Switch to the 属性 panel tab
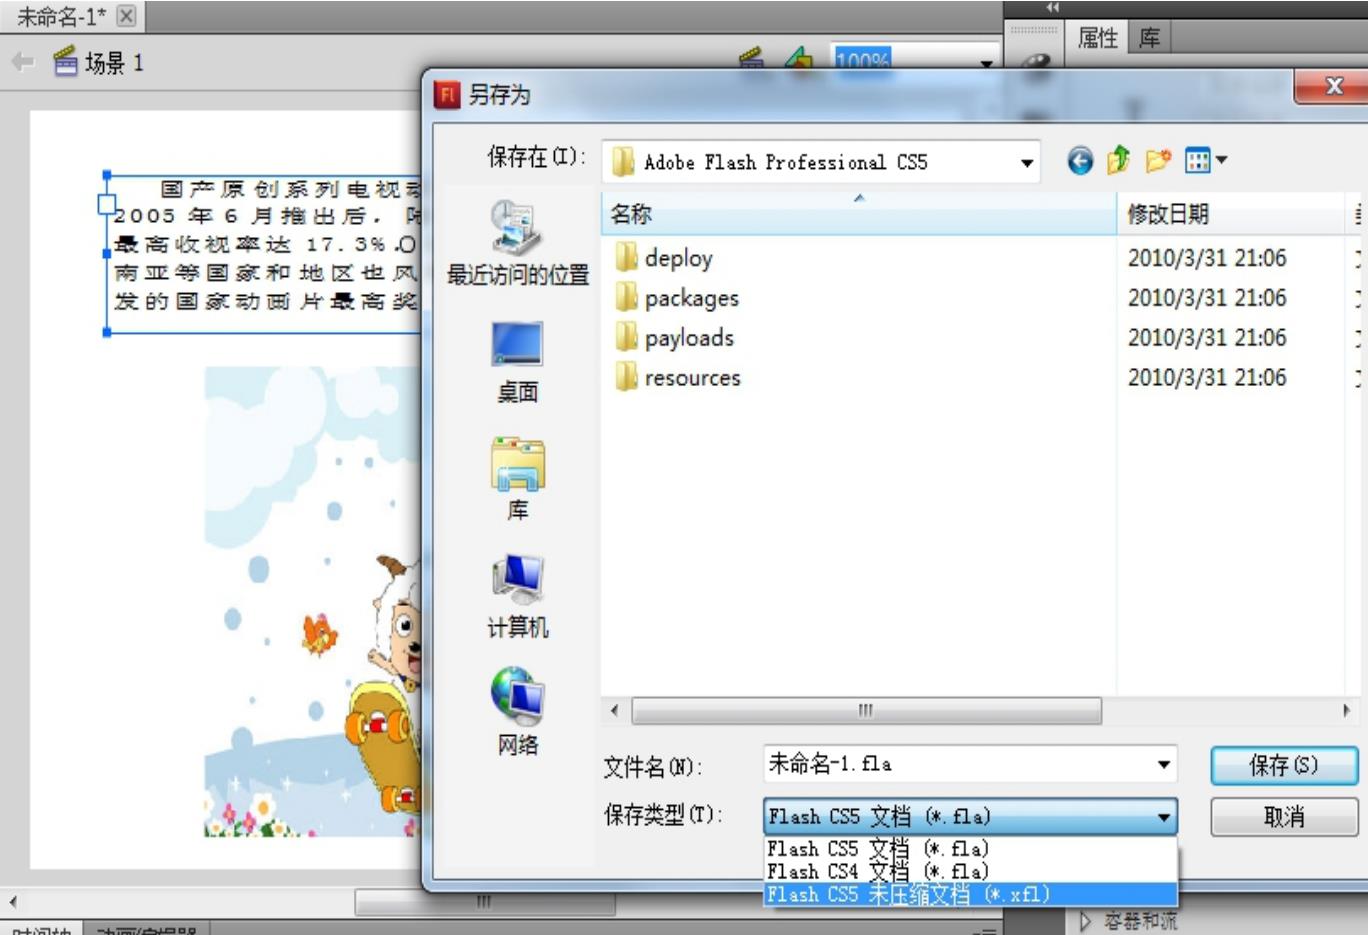 (1097, 38)
